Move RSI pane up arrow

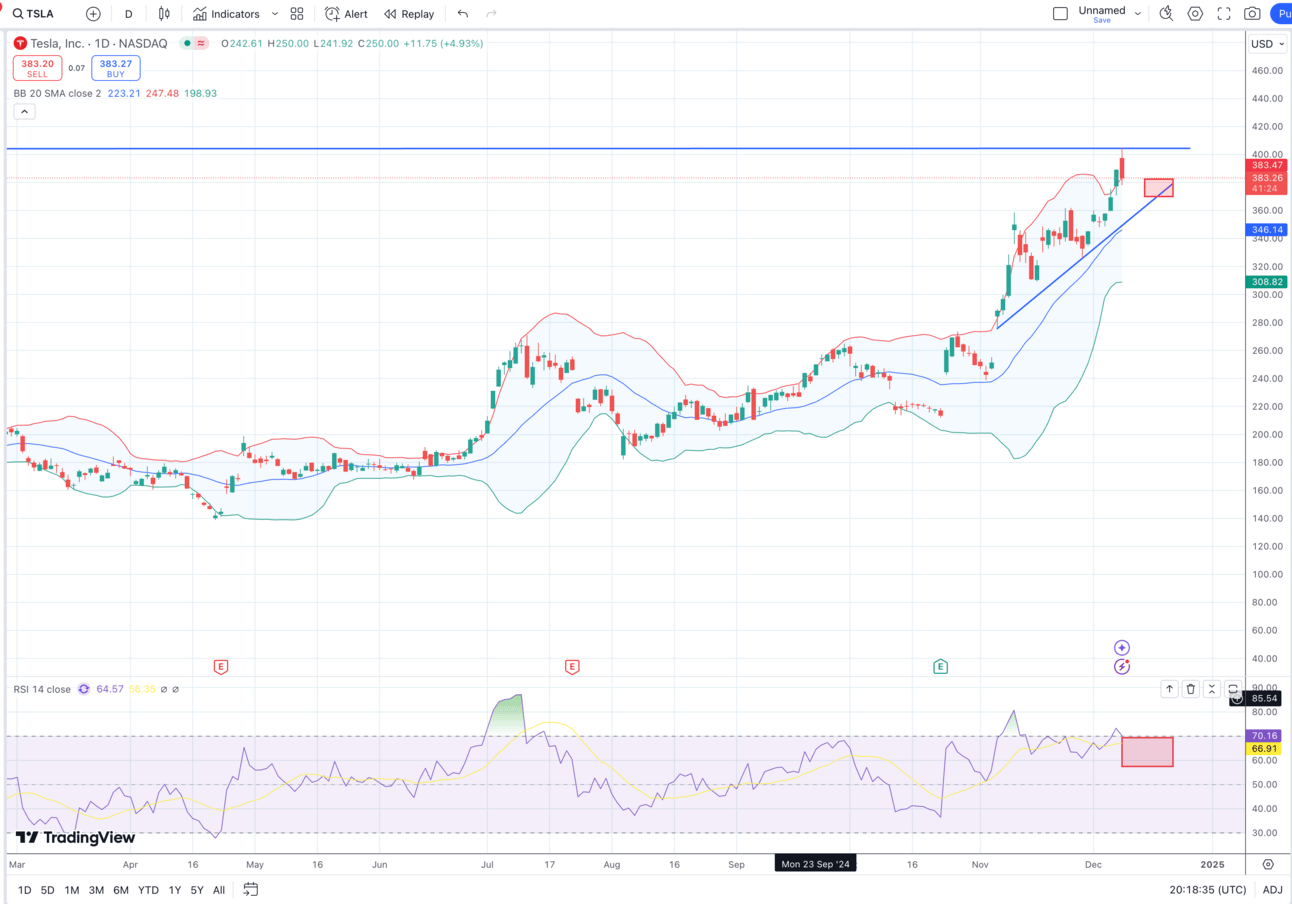(1169, 689)
